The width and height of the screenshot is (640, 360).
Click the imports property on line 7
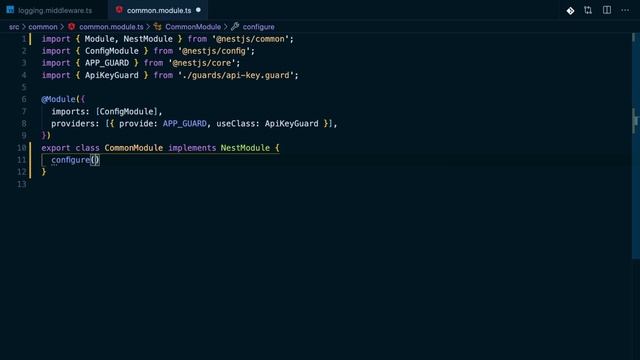68,112
